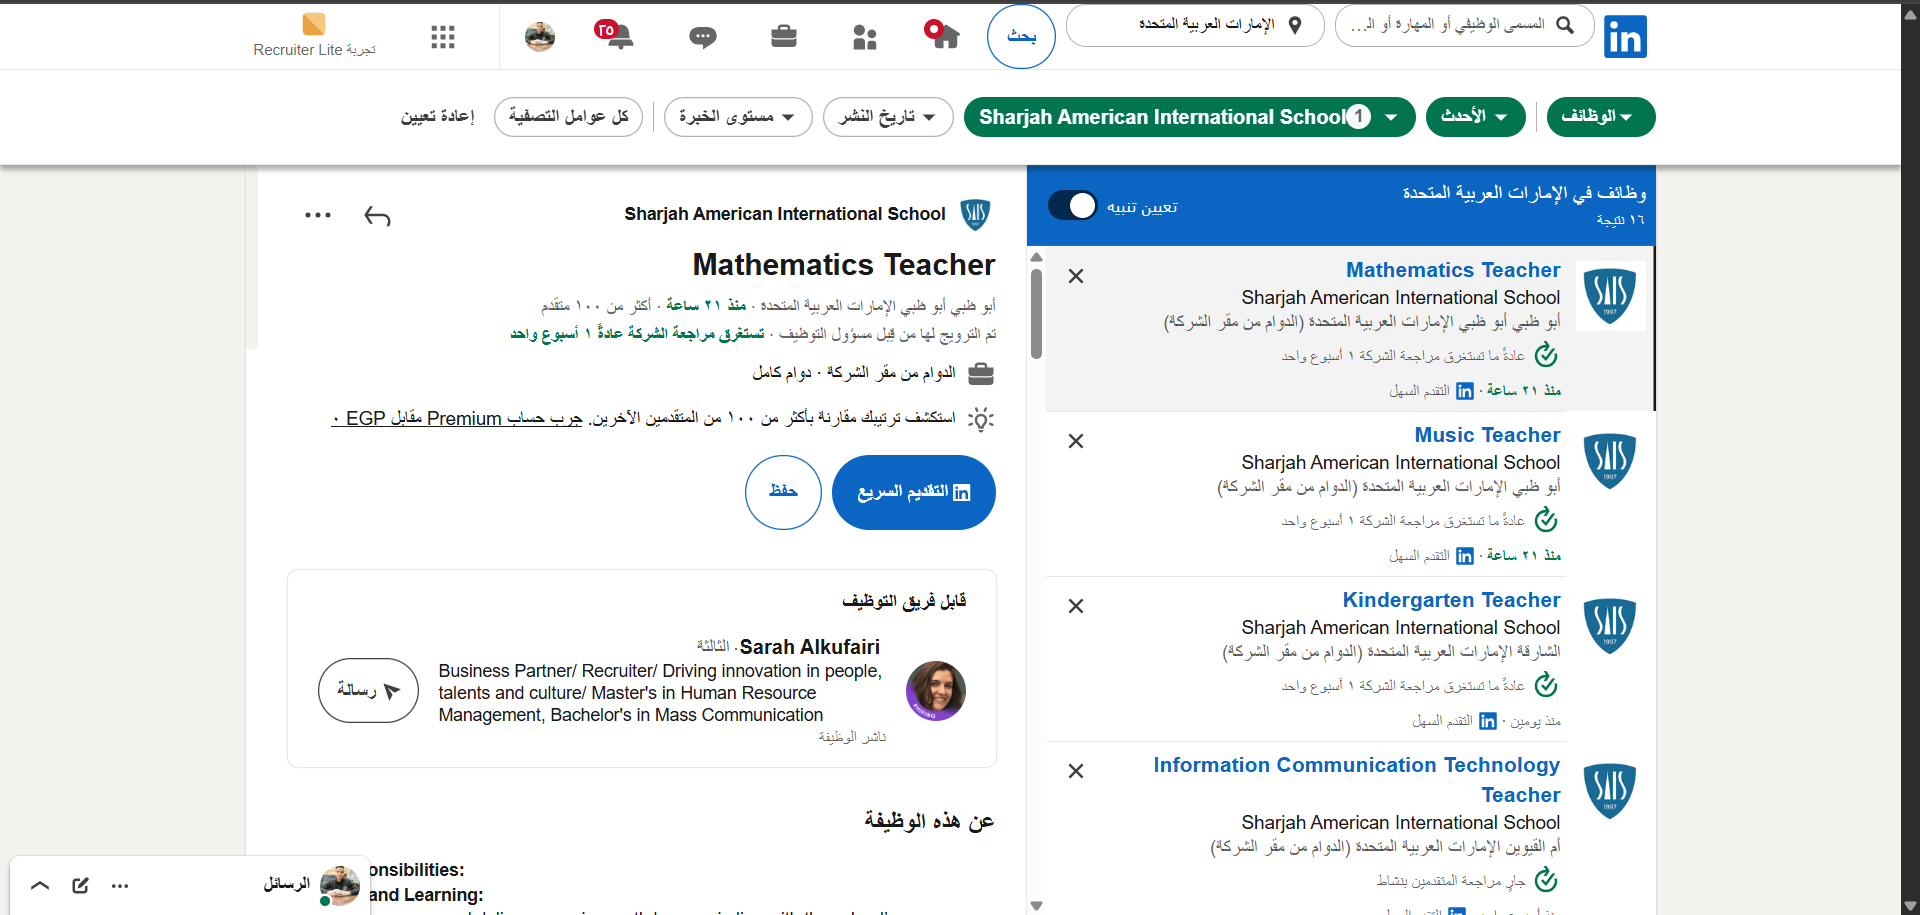The width and height of the screenshot is (1920, 915).
Task: Open the Messaging chat bubble icon
Action: (x=703, y=38)
